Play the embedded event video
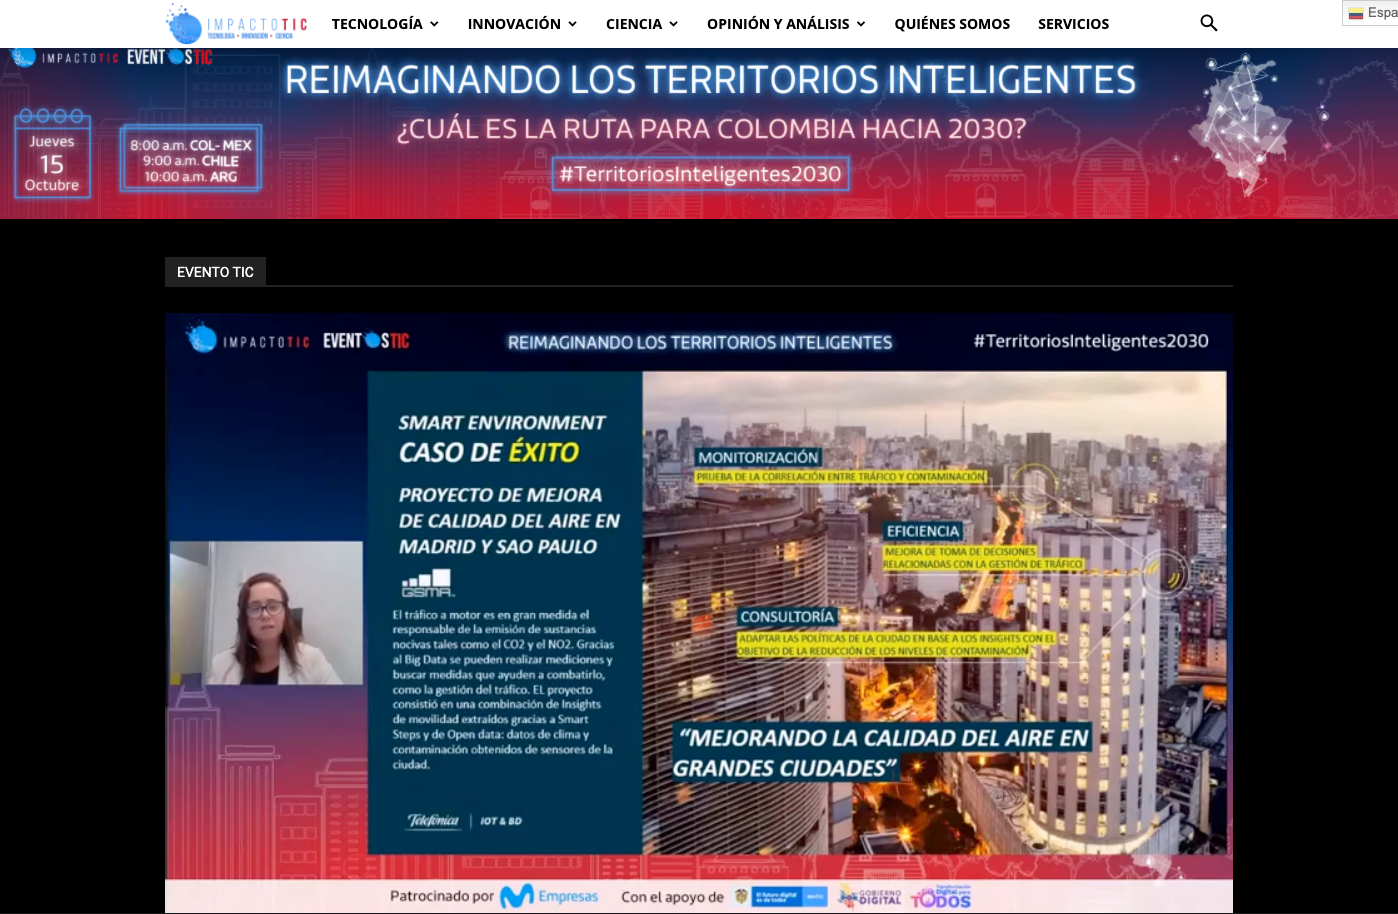 click(x=699, y=613)
